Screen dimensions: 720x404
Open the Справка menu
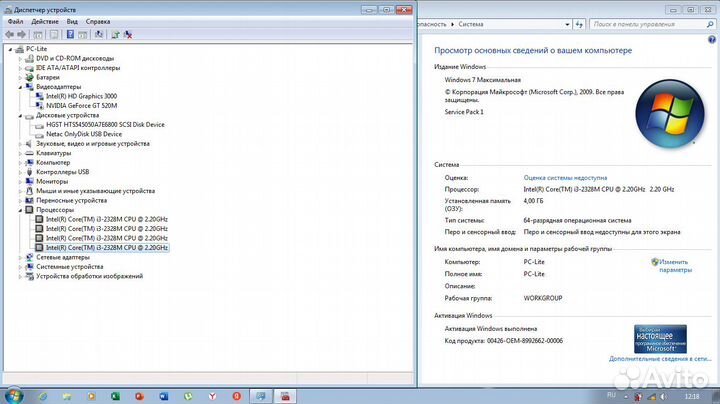[98, 22]
